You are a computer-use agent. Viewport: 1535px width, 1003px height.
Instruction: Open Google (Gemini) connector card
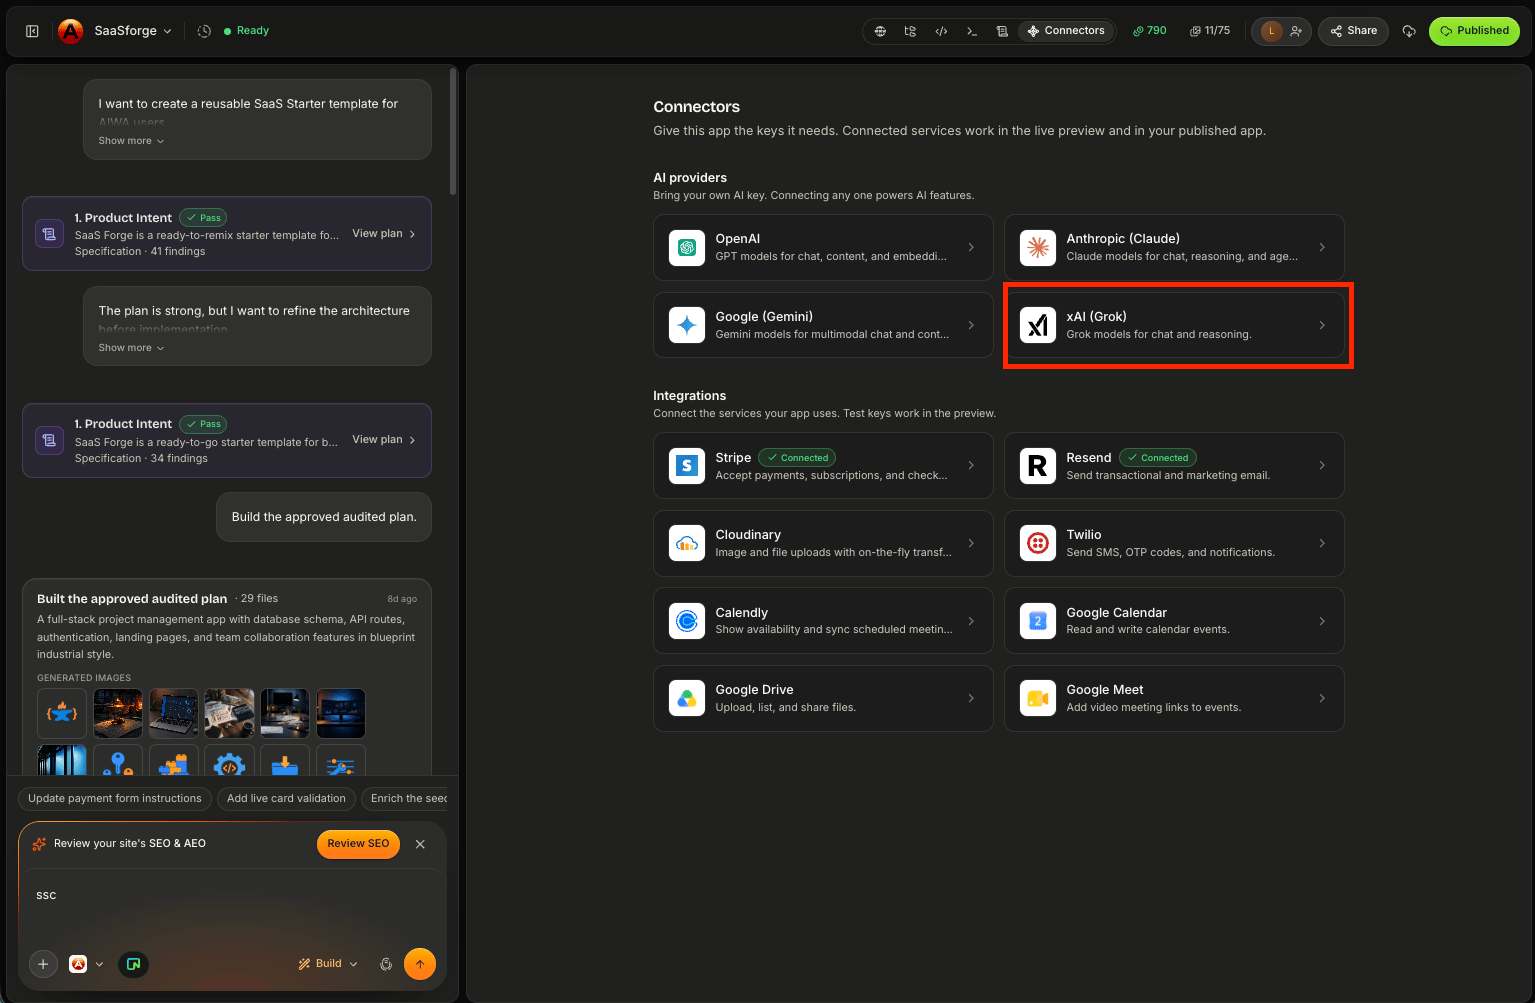823,325
